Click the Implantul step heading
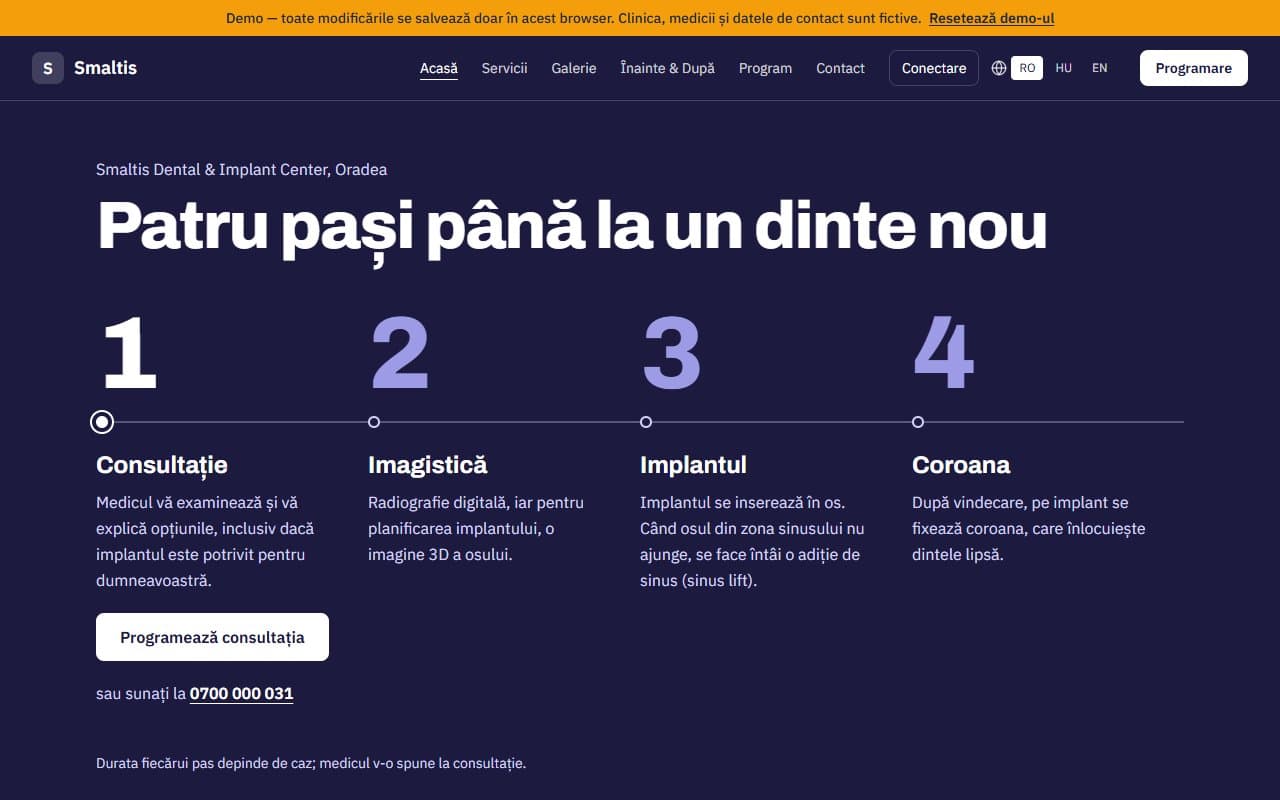 pos(693,465)
